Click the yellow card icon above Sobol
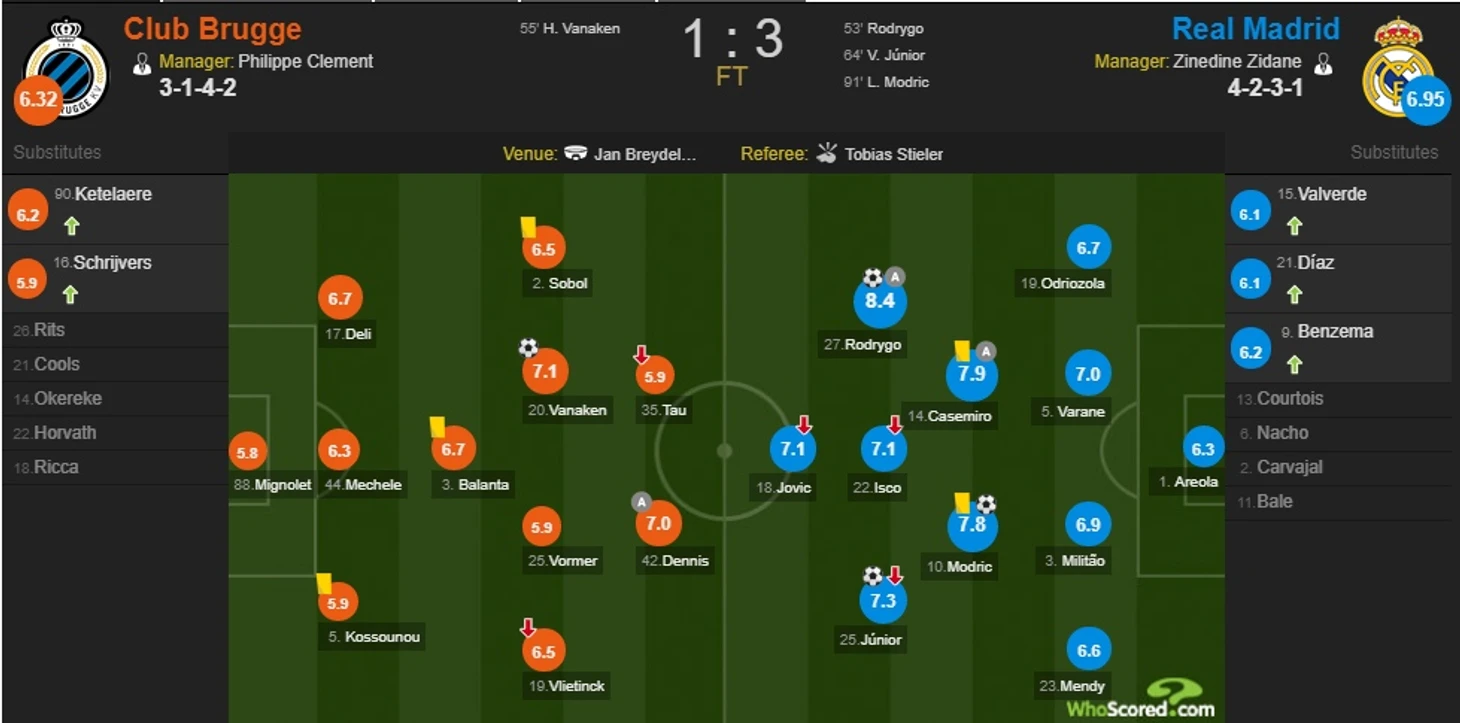The height and width of the screenshot is (723, 1460). click(528, 228)
